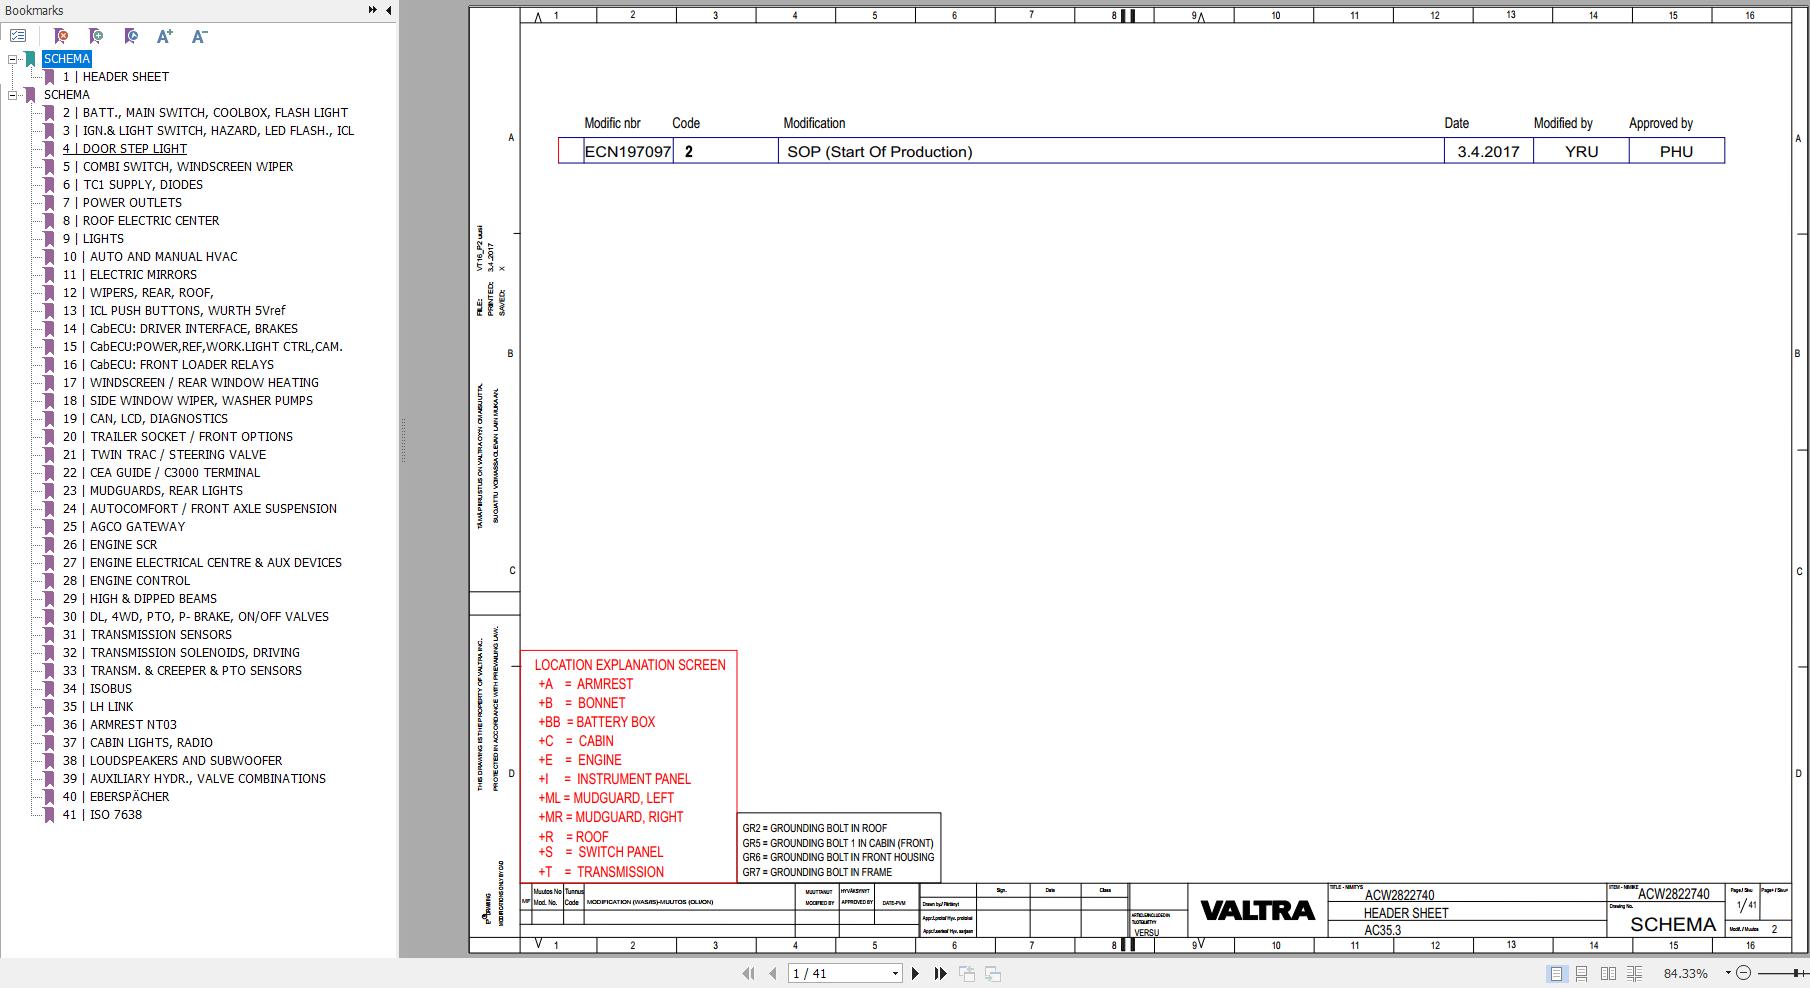The width and height of the screenshot is (1810, 988).
Task: Click the bookmark icon beside 30 | DL, 4WD, PTO
Action: (x=49, y=617)
